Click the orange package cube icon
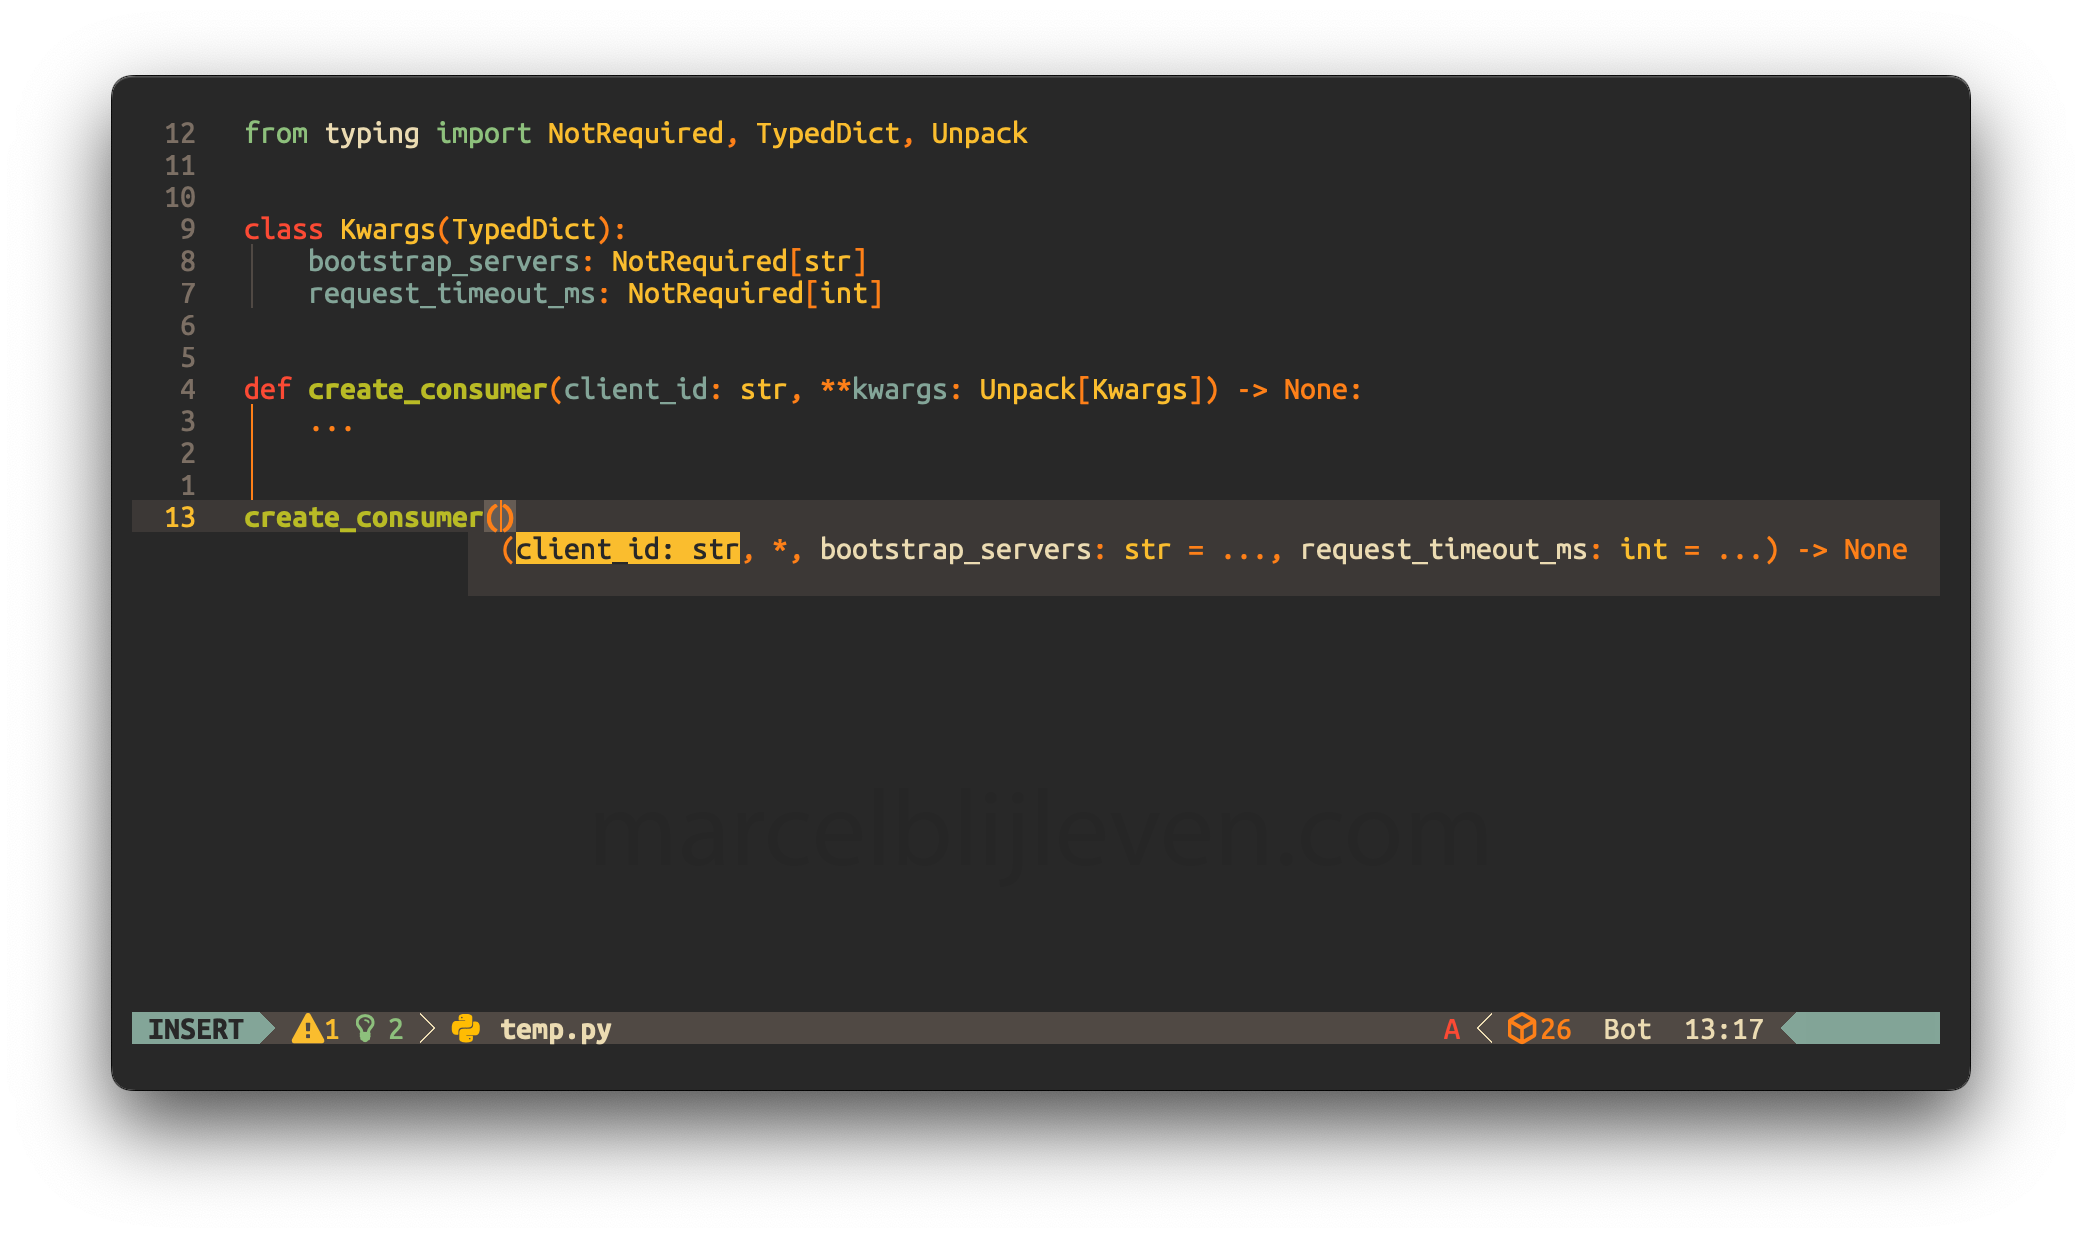 pos(1523,1028)
